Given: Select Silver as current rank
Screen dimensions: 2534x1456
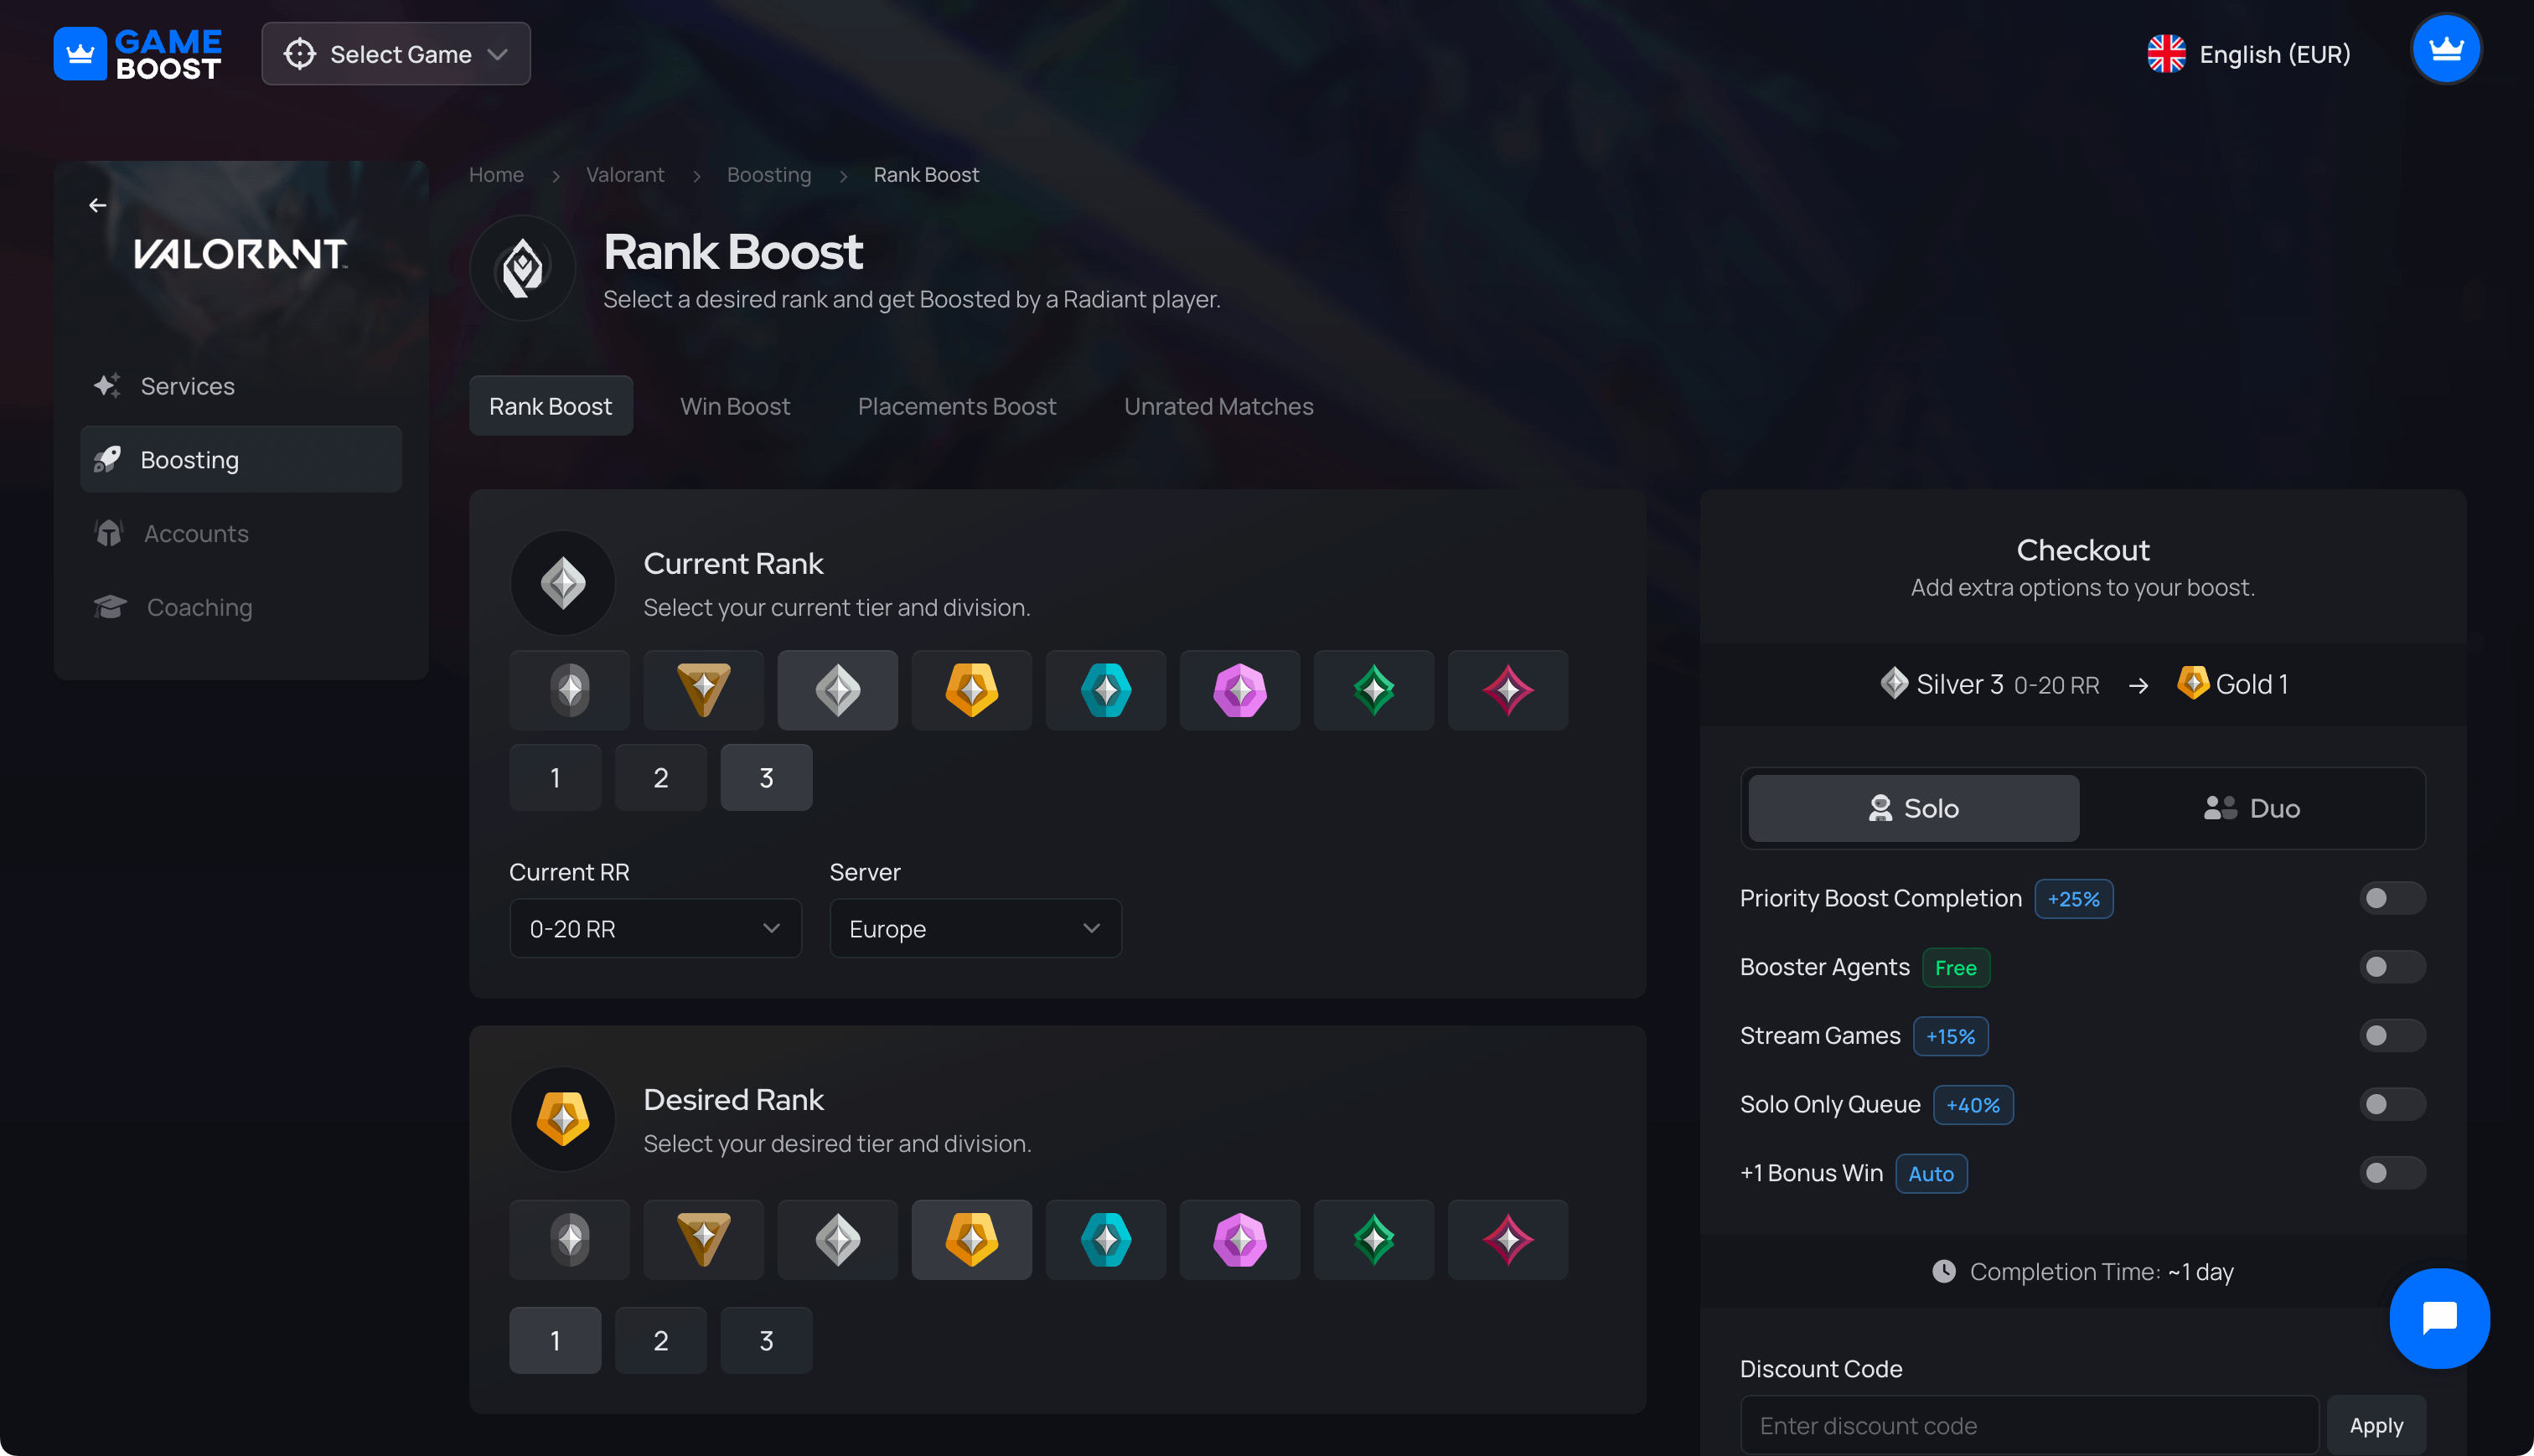Looking at the screenshot, I should tap(838, 690).
